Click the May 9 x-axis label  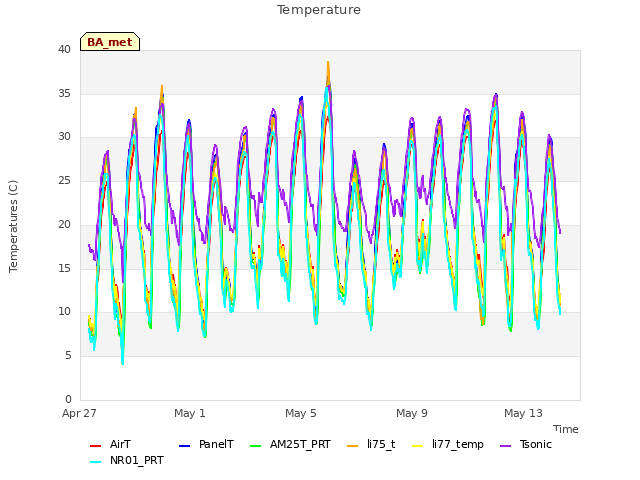tap(412, 413)
